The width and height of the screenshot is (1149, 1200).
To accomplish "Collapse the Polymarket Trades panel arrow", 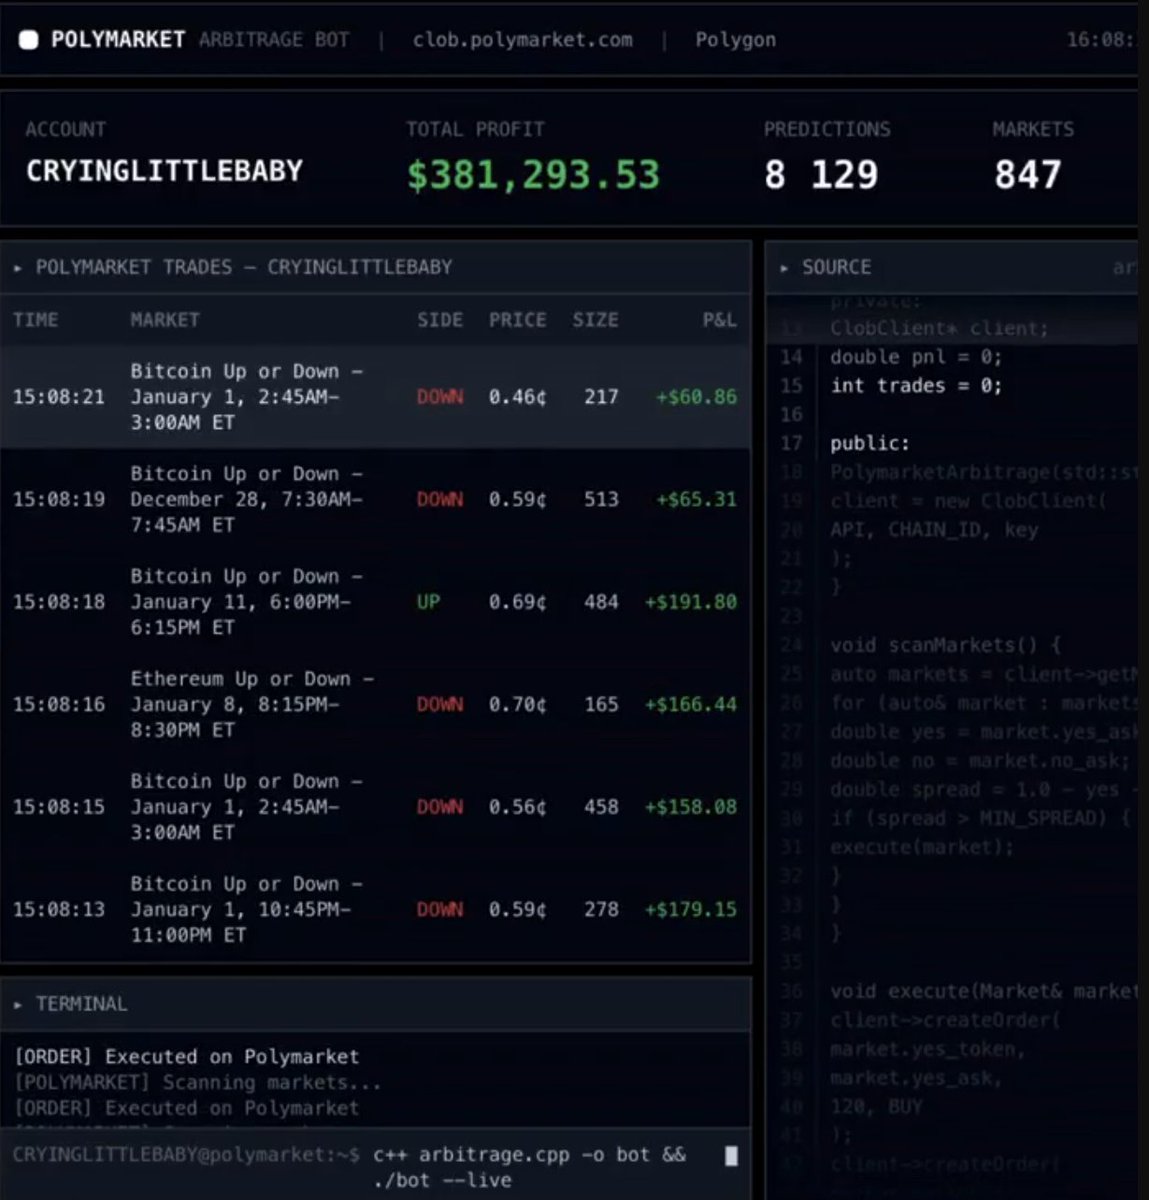I will click(18, 268).
